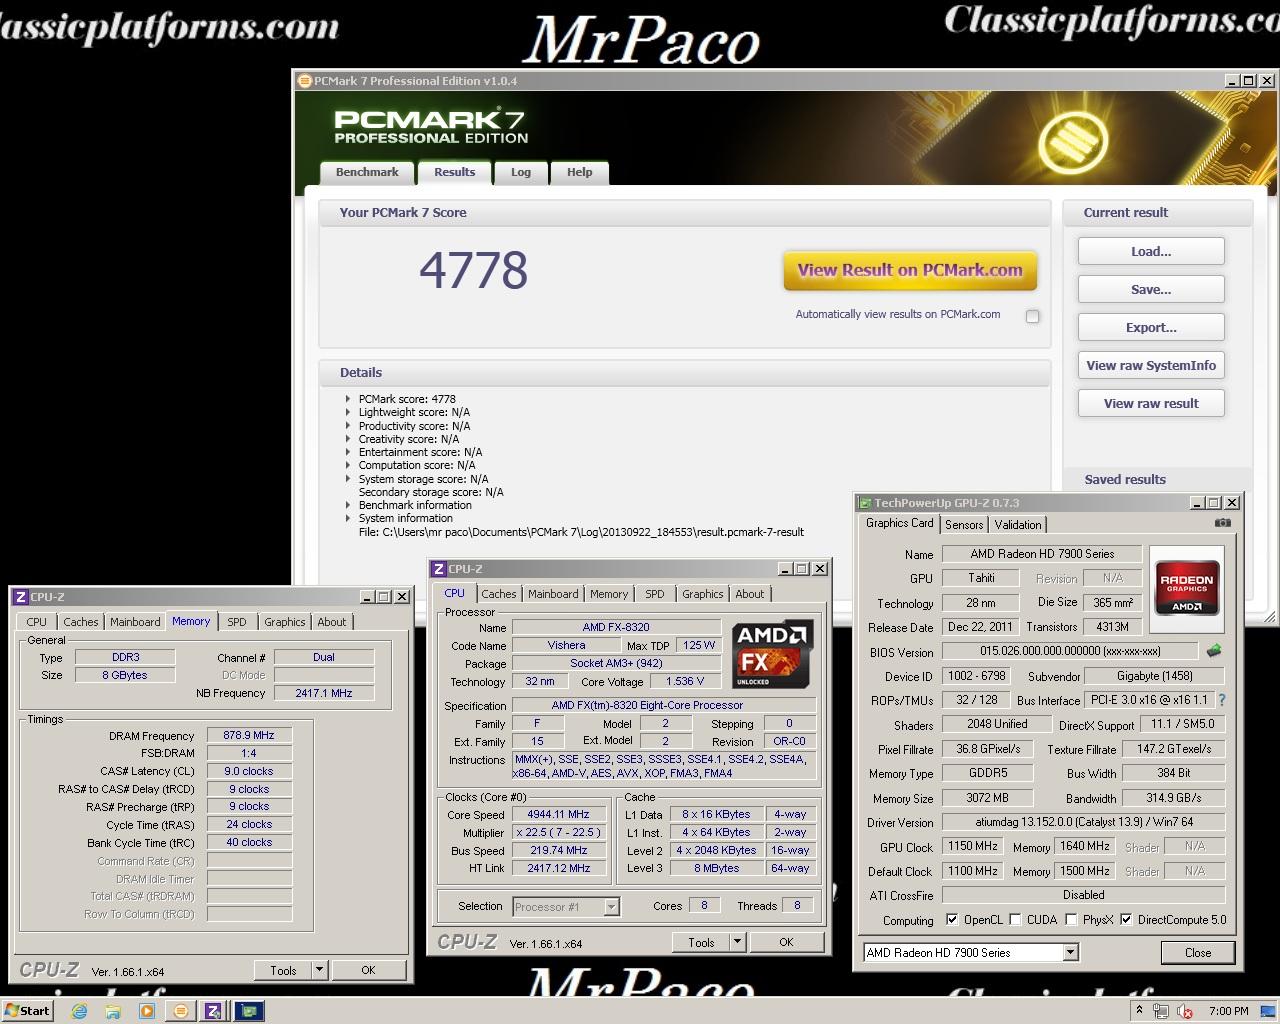Screen dimensions: 1280x1024
Task: Open Internet Explorer from the taskbar
Action: (x=79, y=1011)
